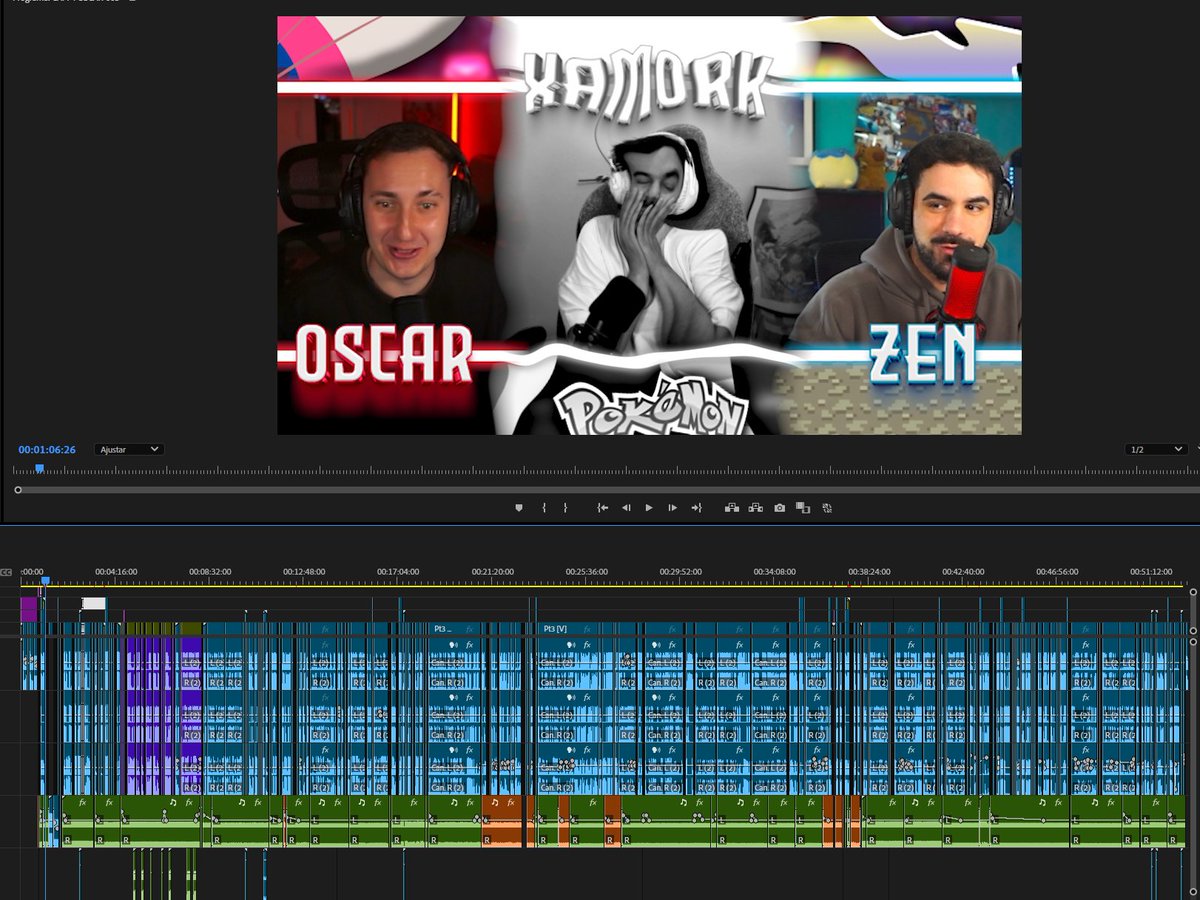The height and width of the screenshot is (900, 1200).
Task: Click ruler time 00:21:20:00
Action: click(493, 572)
